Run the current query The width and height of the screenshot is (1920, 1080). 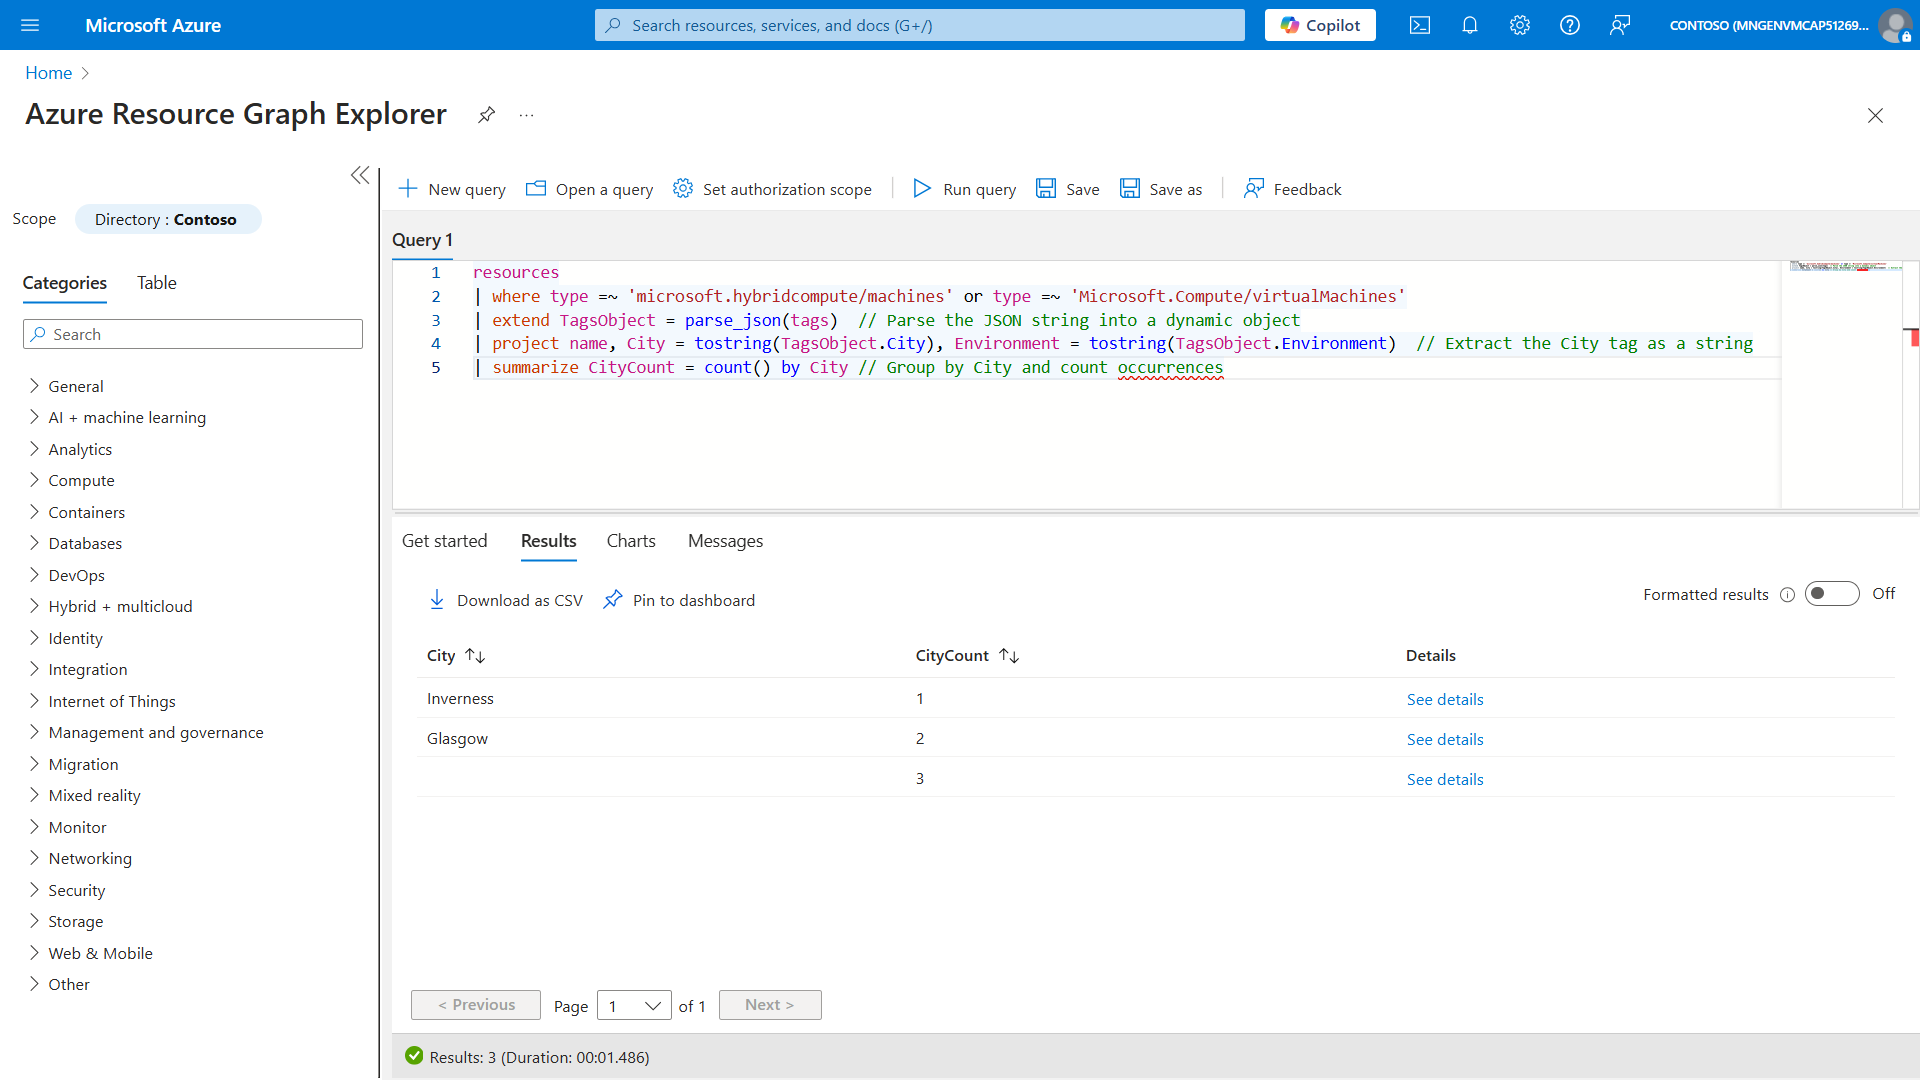click(x=963, y=189)
